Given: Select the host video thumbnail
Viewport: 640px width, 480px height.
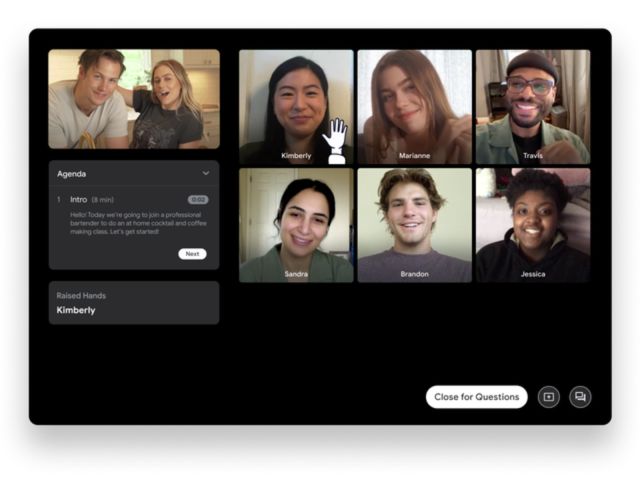Looking at the screenshot, I should 134,99.
